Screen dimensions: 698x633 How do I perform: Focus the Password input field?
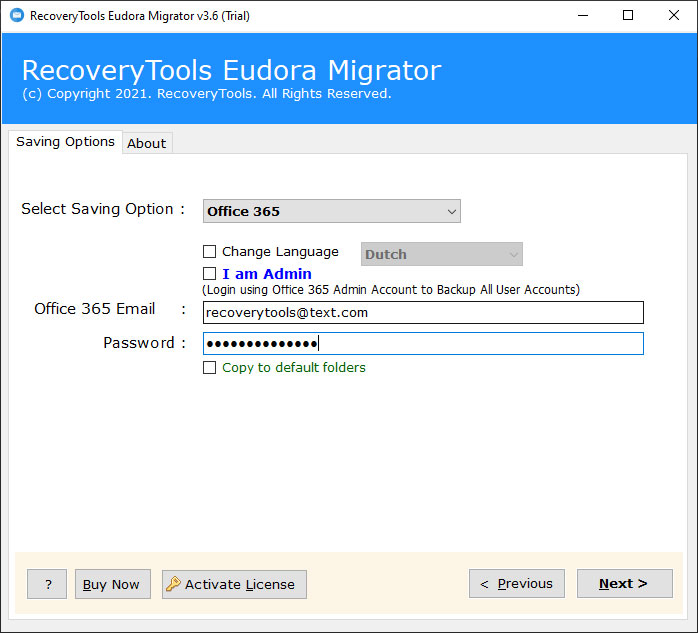coord(423,344)
